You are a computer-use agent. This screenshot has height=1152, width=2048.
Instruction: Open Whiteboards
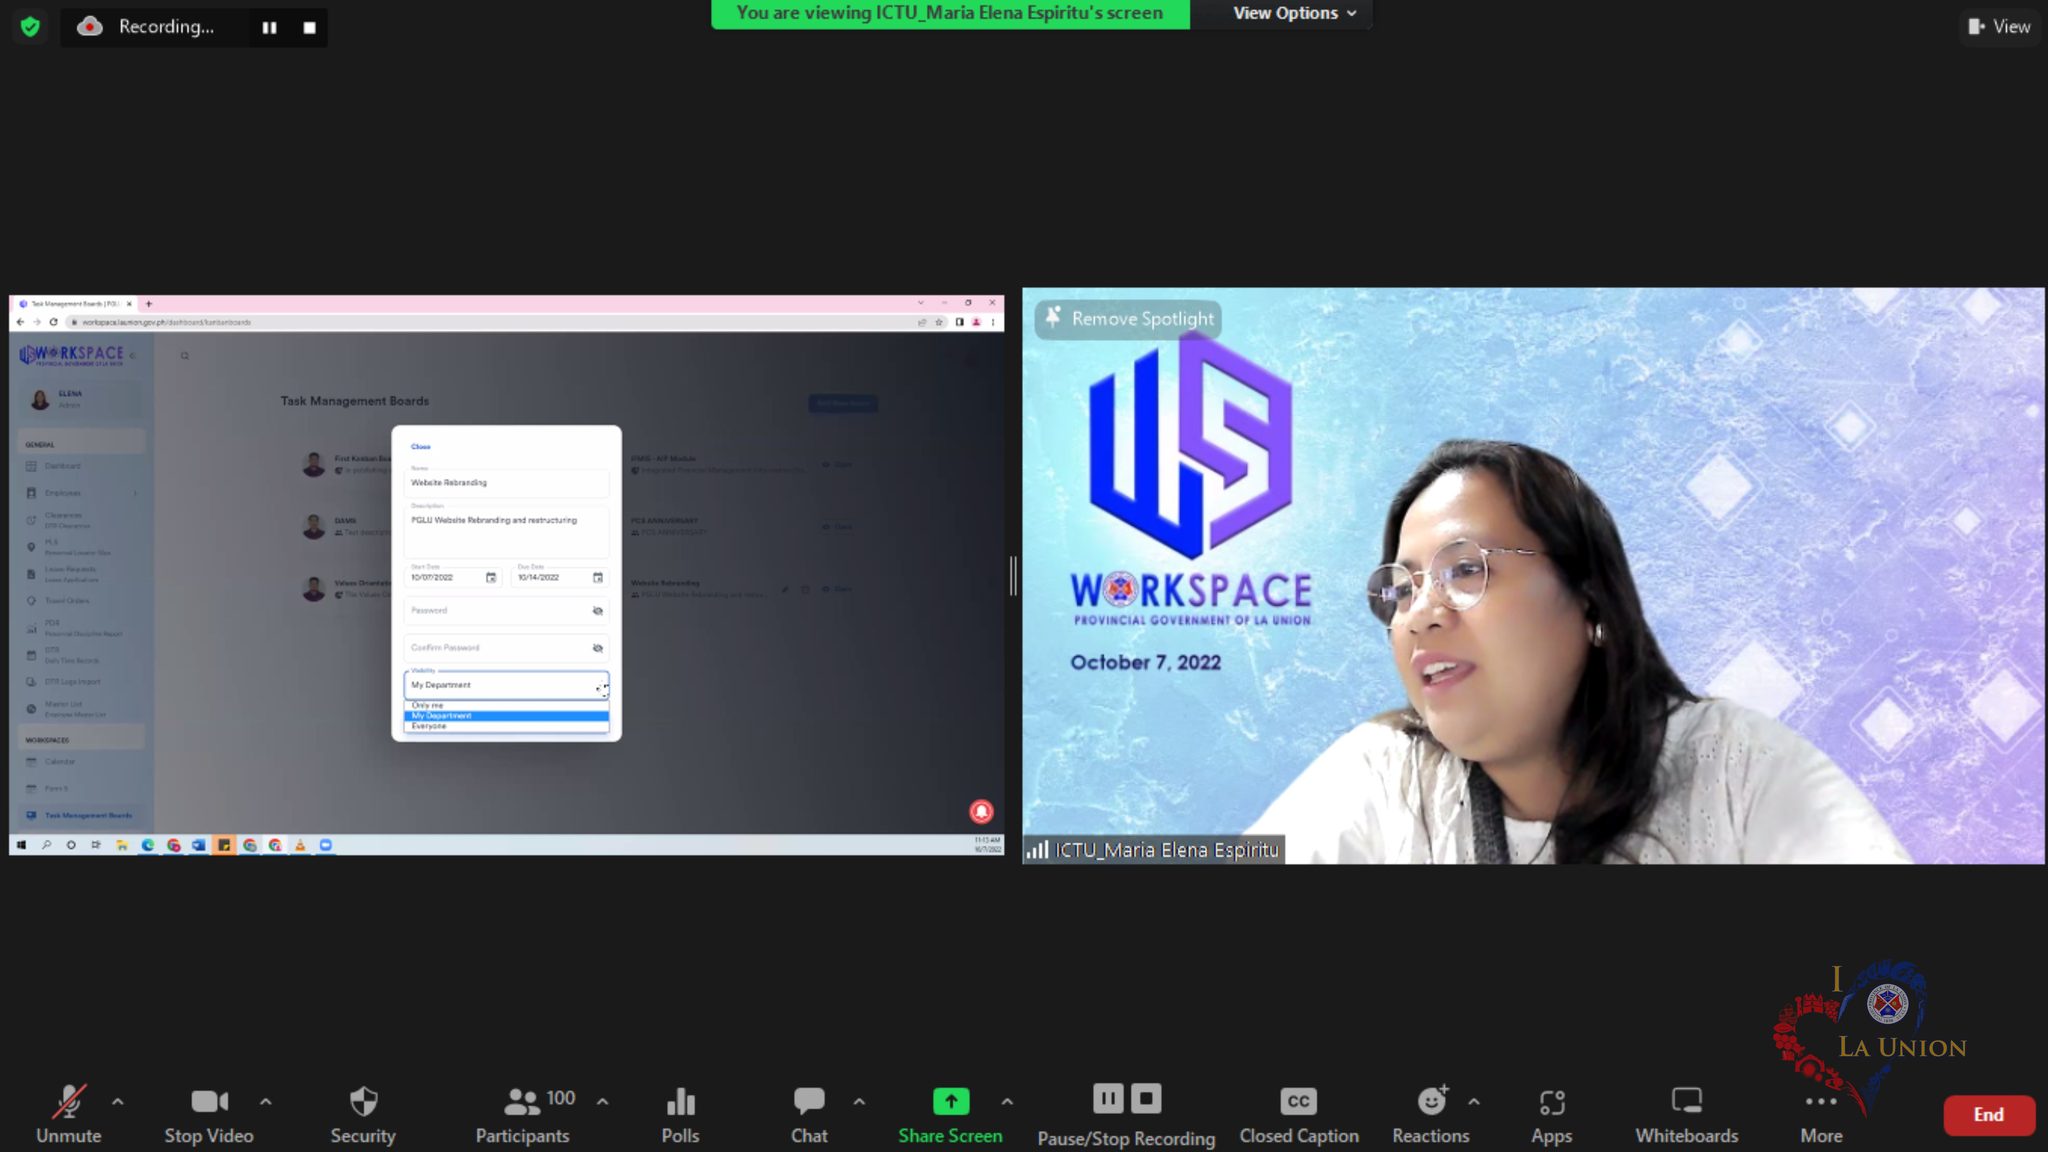click(x=1687, y=1114)
